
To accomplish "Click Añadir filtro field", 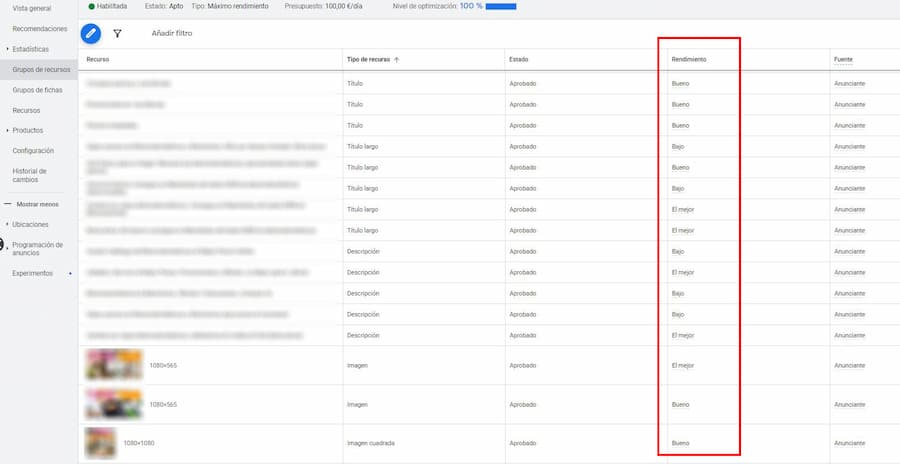I will click(172, 33).
